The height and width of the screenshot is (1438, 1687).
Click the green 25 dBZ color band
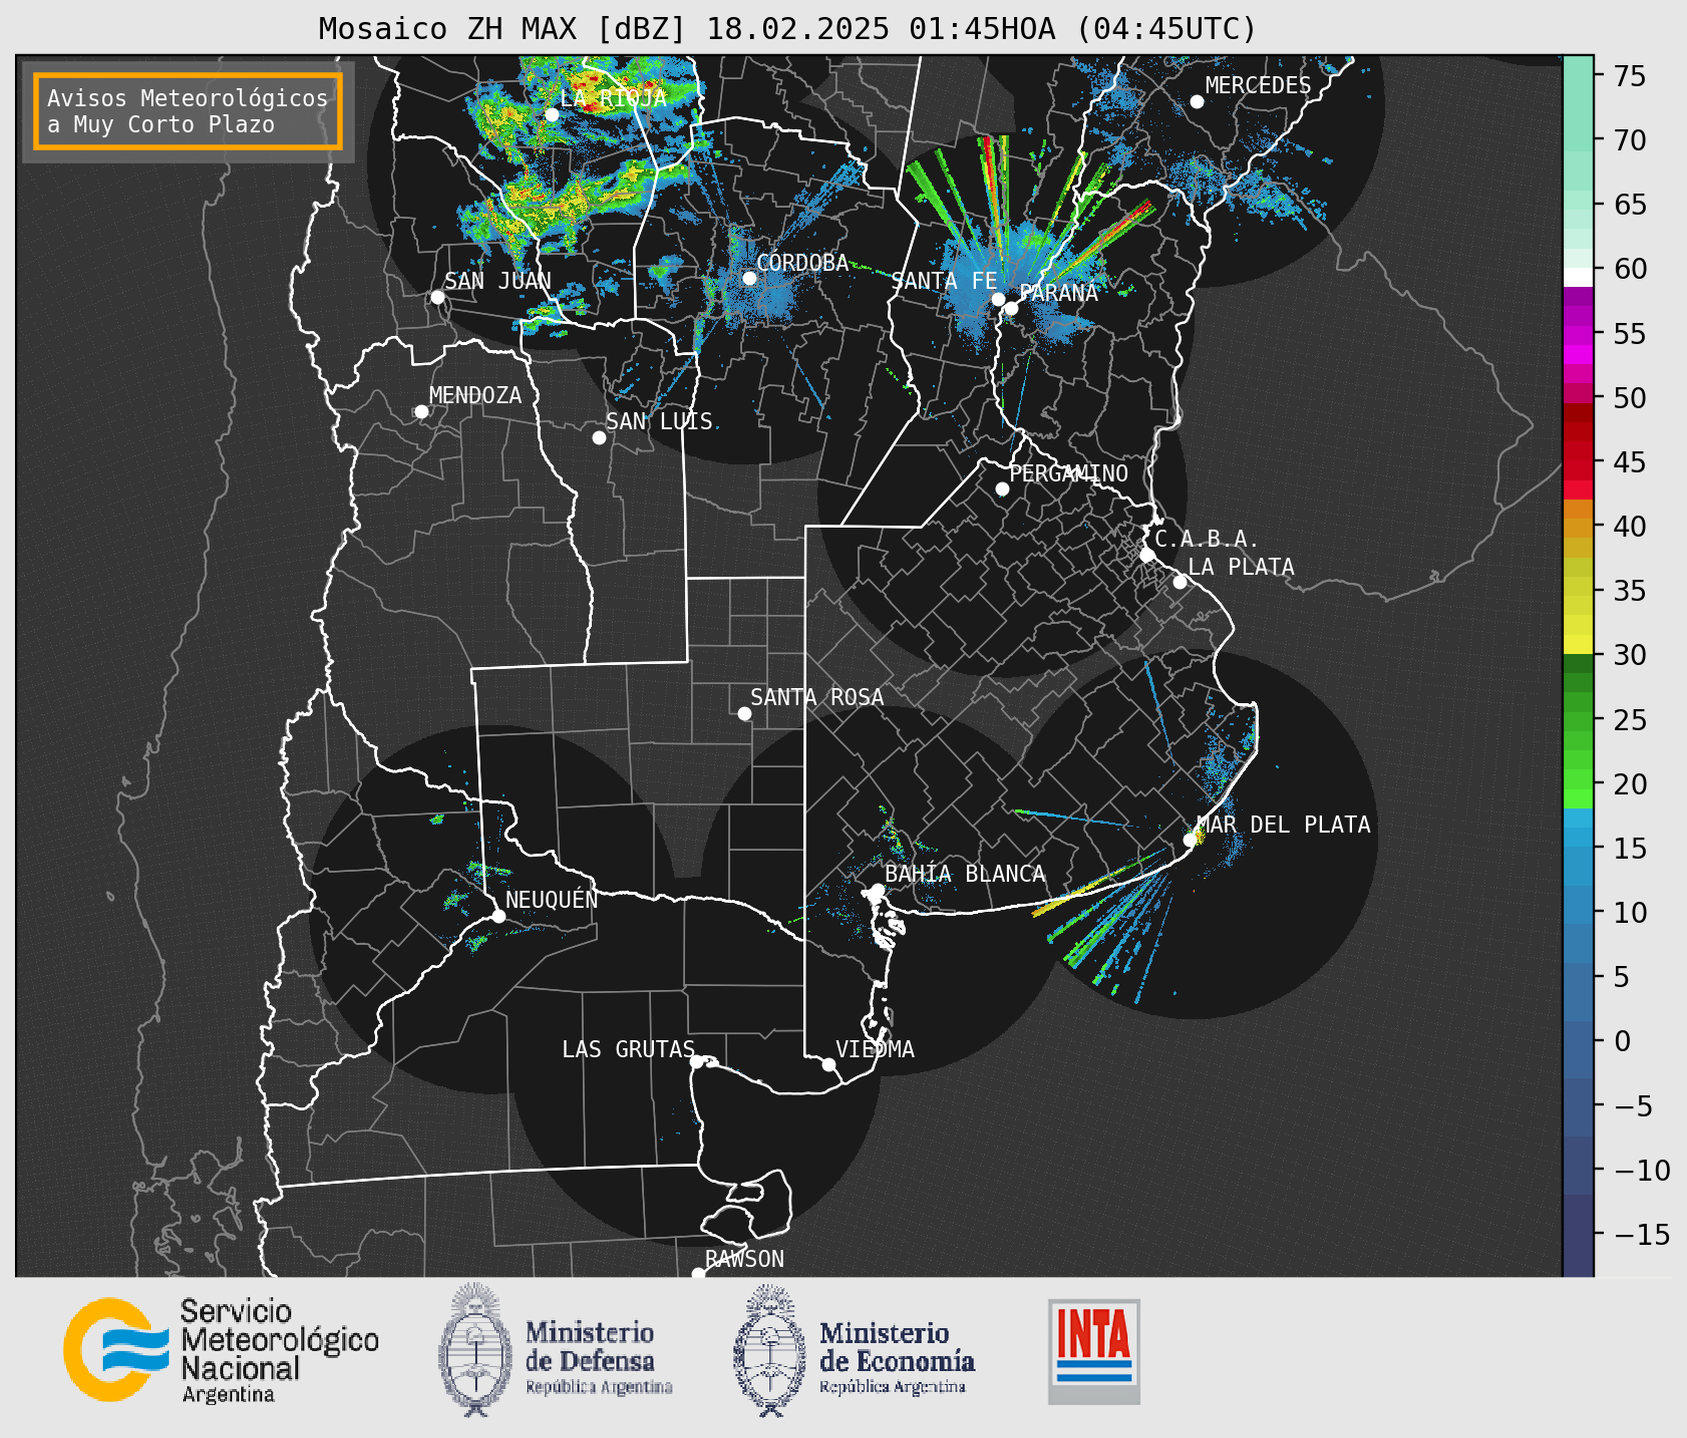(x=1578, y=721)
